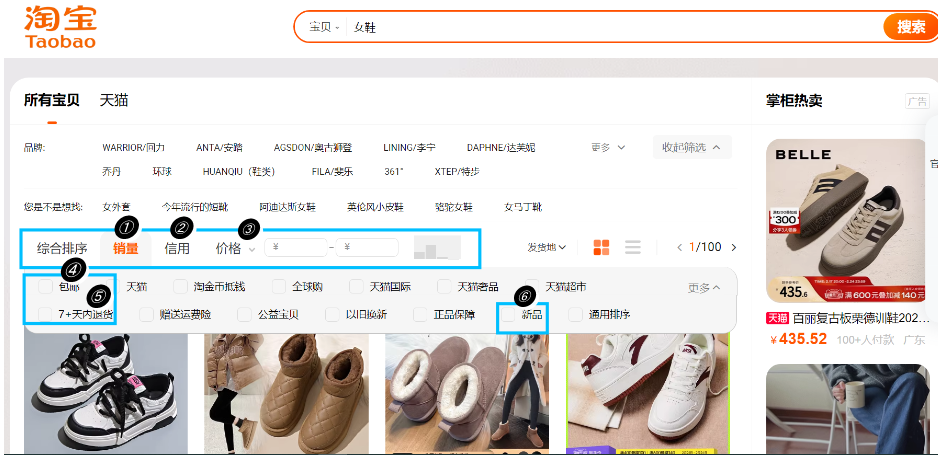Image resolution: width=938 pixels, height=462 pixels.
Task: Click the red 天猫 badge on 百丽 listing
Action: [777, 318]
